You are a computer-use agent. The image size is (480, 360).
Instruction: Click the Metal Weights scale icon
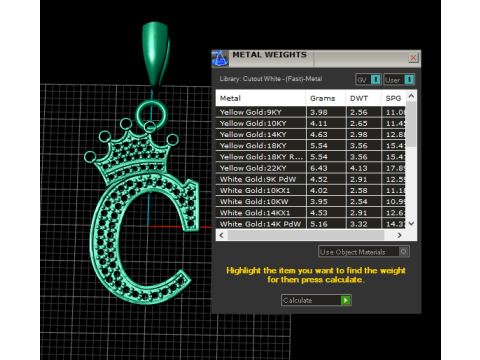(220, 58)
